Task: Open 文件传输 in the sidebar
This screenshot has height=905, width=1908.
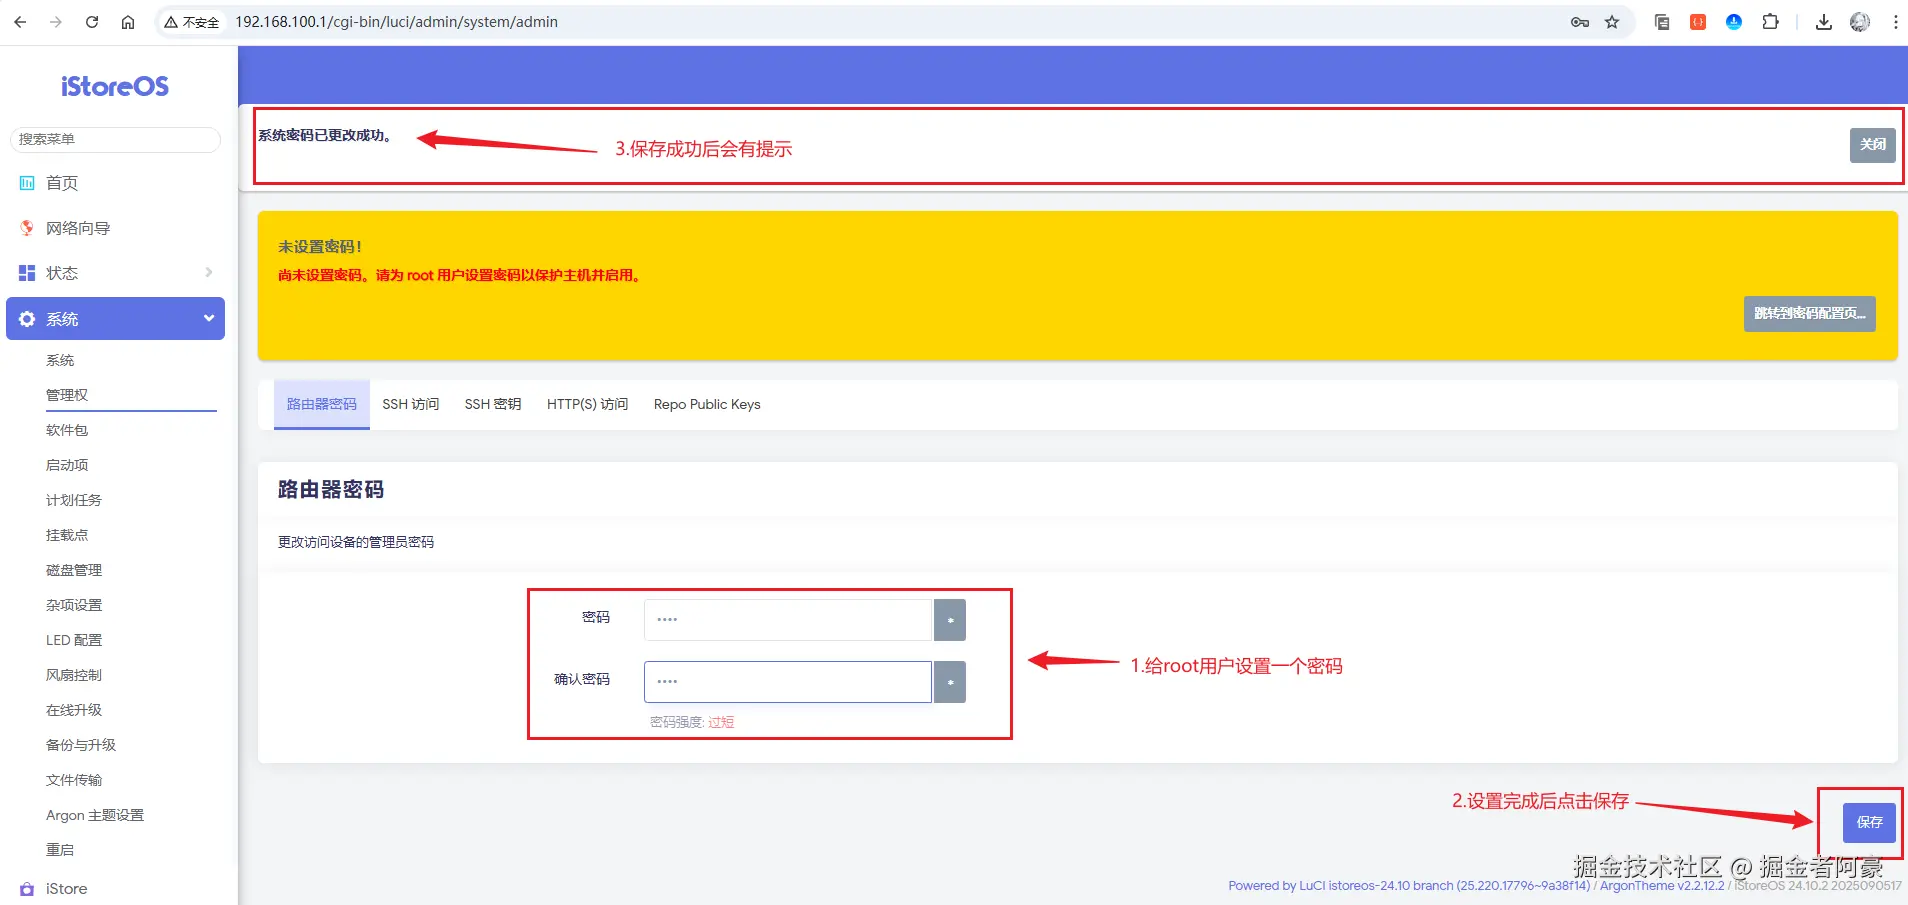Action: click(74, 780)
